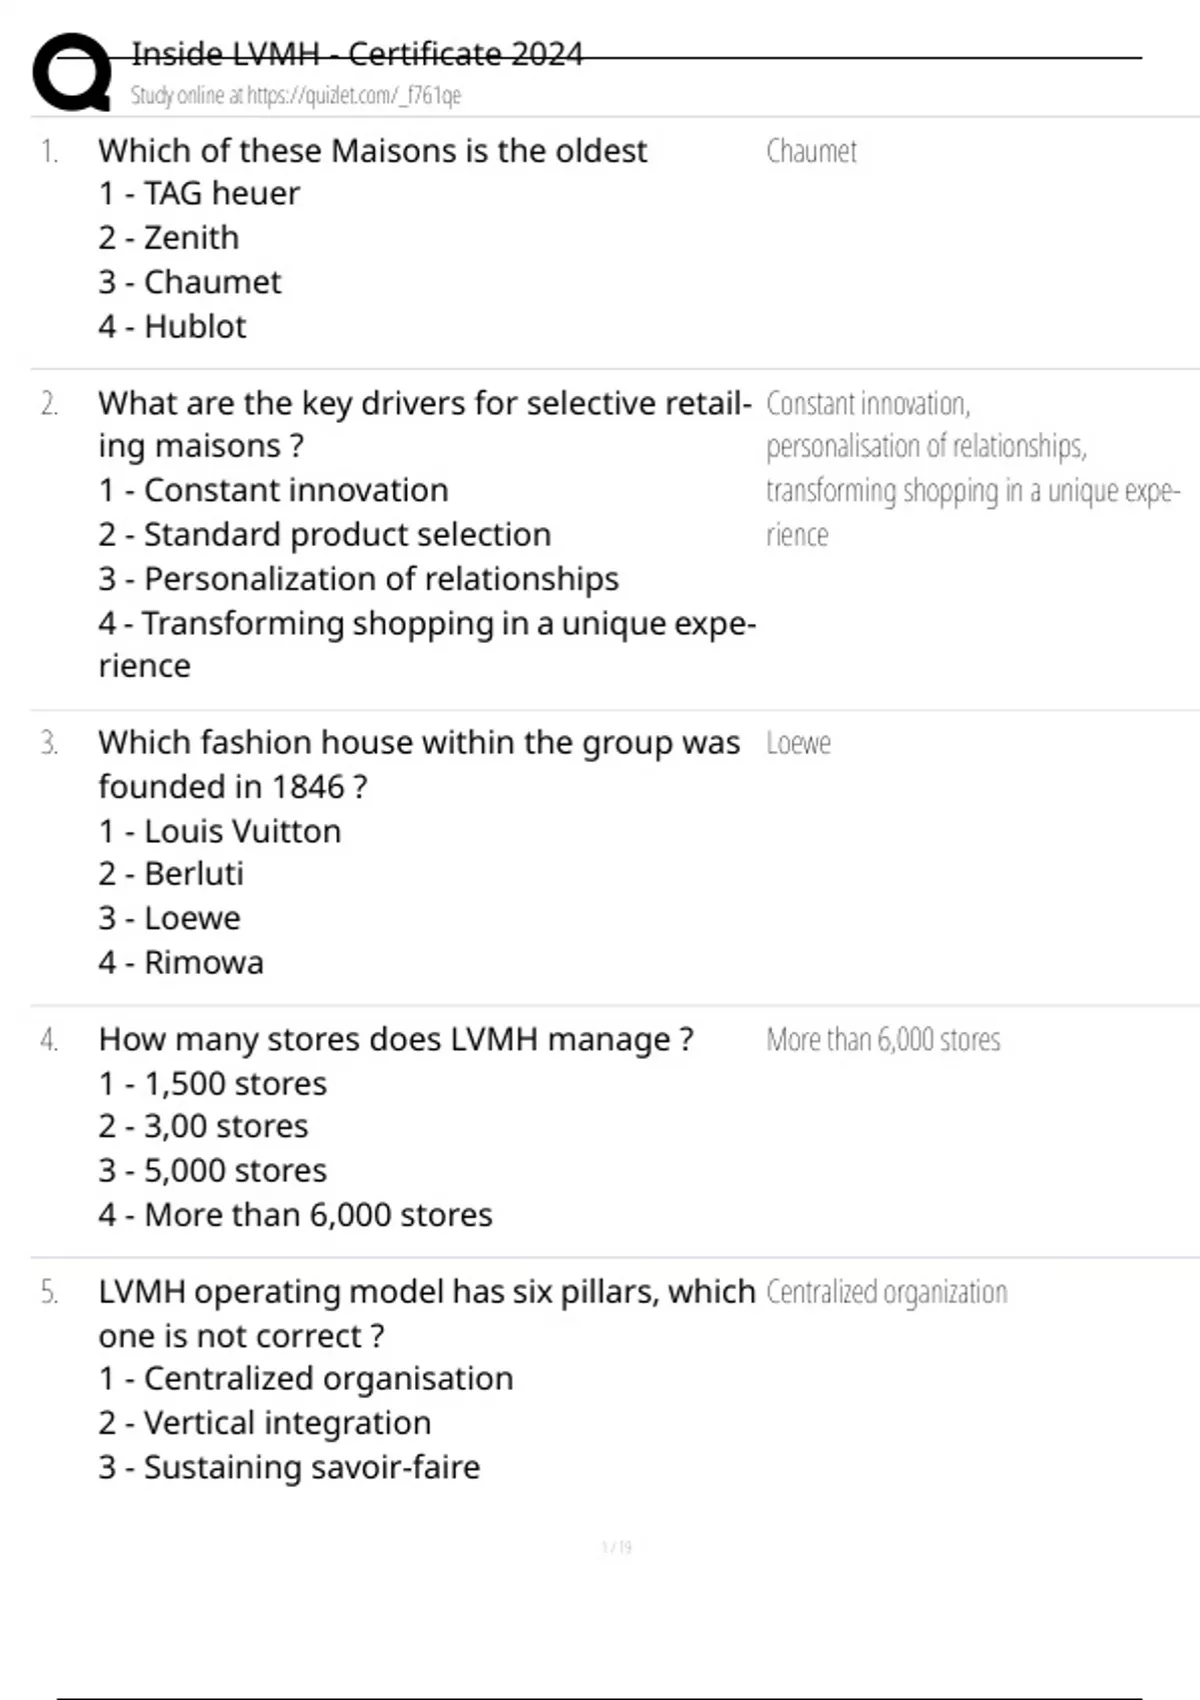Choose "3 - Personalization of relationships" option
Image resolution: width=1200 pixels, height=1700 pixels.
click(359, 578)
